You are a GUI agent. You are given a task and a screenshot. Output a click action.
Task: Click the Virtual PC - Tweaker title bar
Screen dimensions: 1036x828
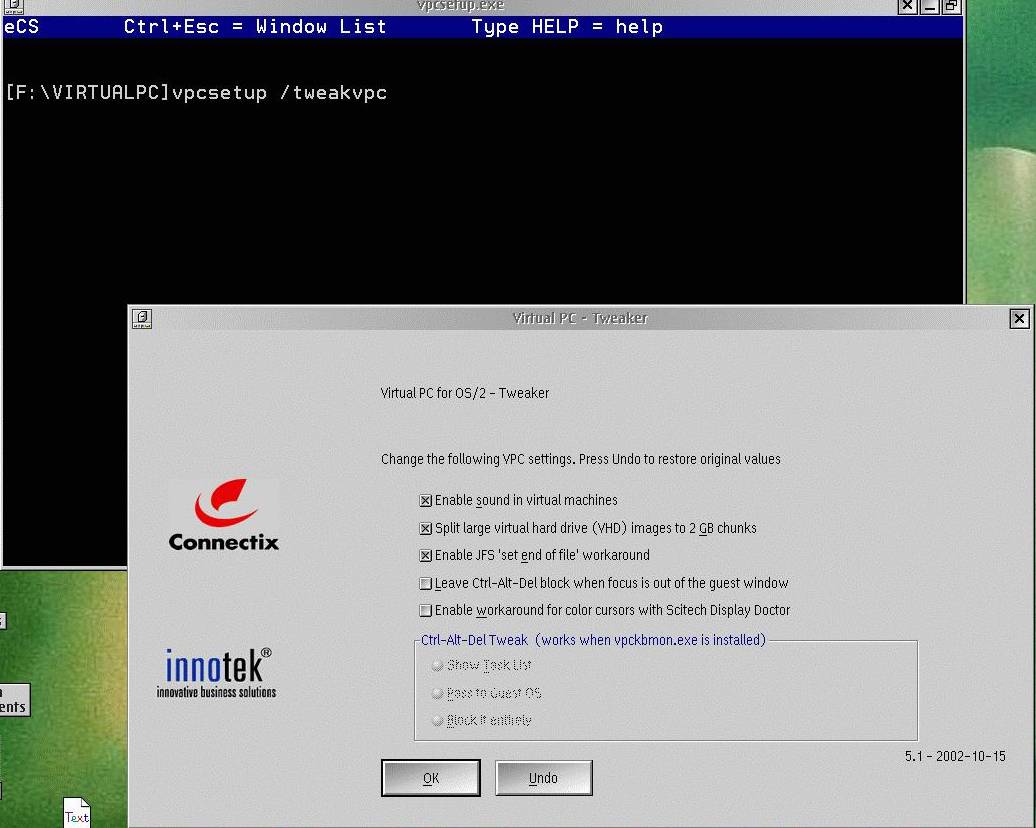pyautogui.click(x=580, y=319)
